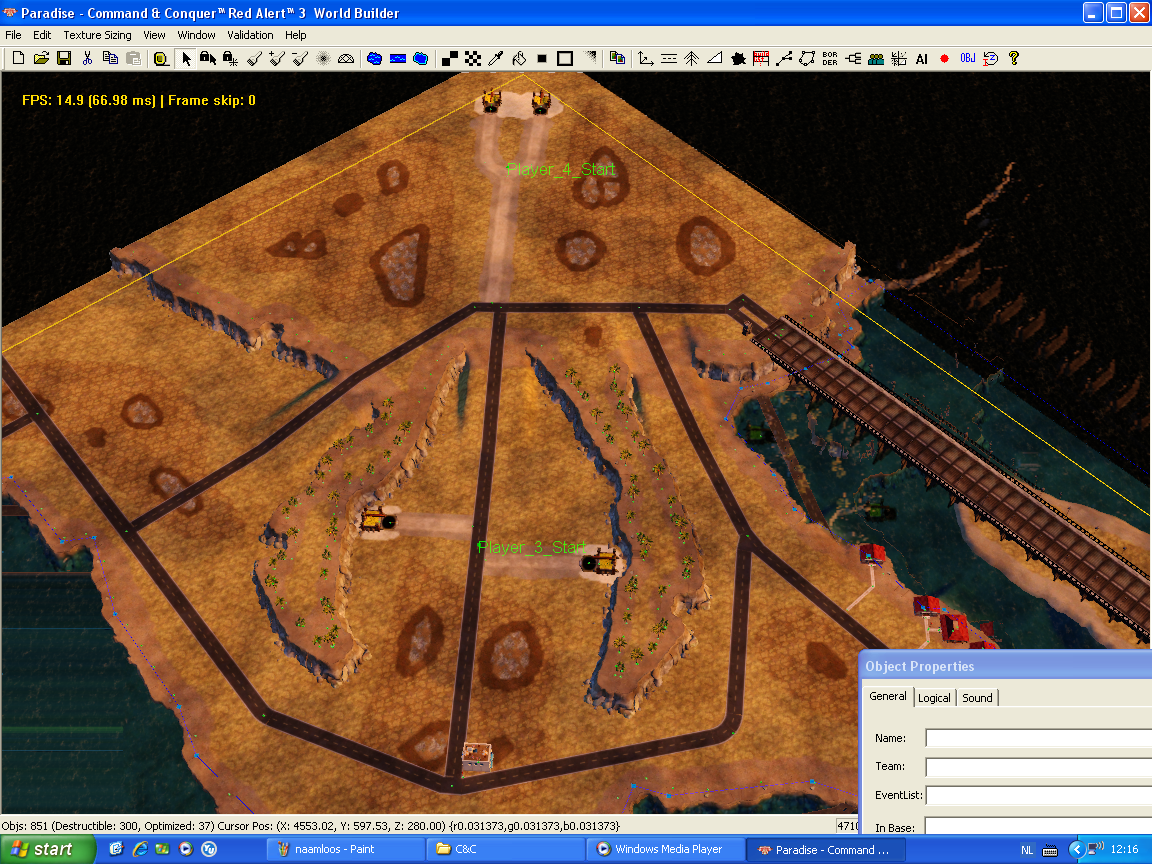Switch to General tab in Object Properties

tap(888, 696)
